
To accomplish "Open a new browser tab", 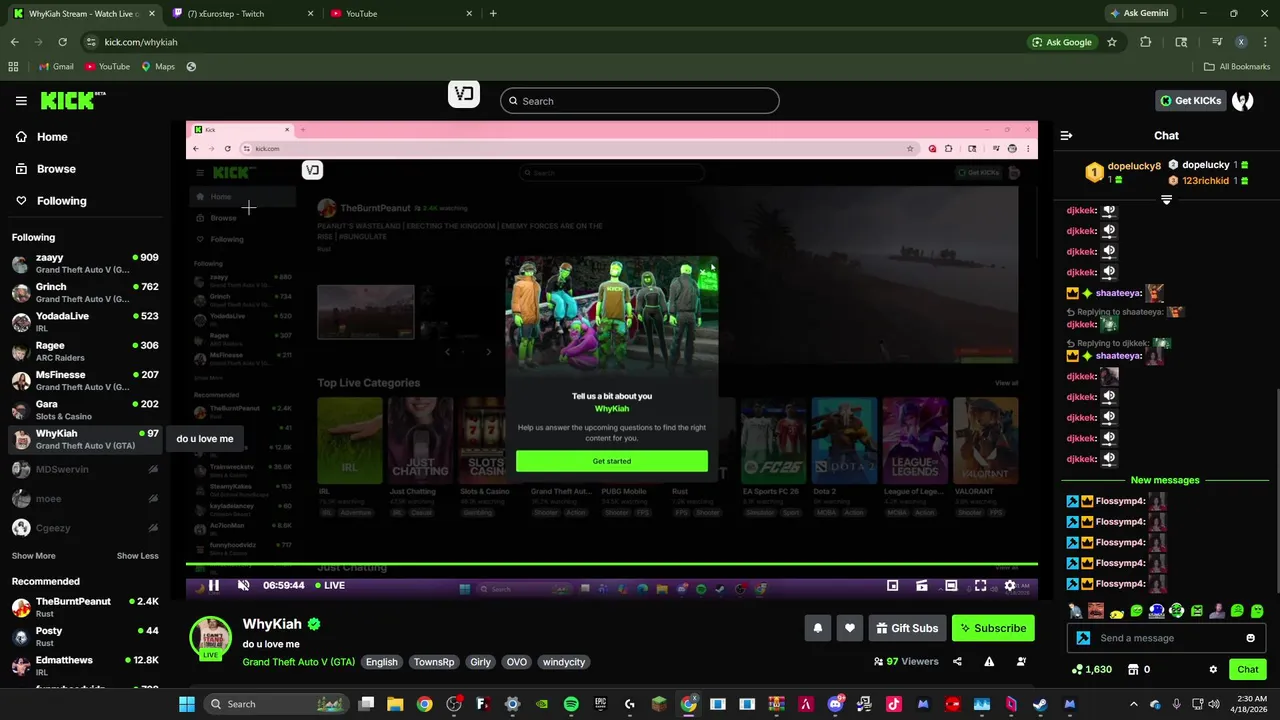I will (493, 14).
